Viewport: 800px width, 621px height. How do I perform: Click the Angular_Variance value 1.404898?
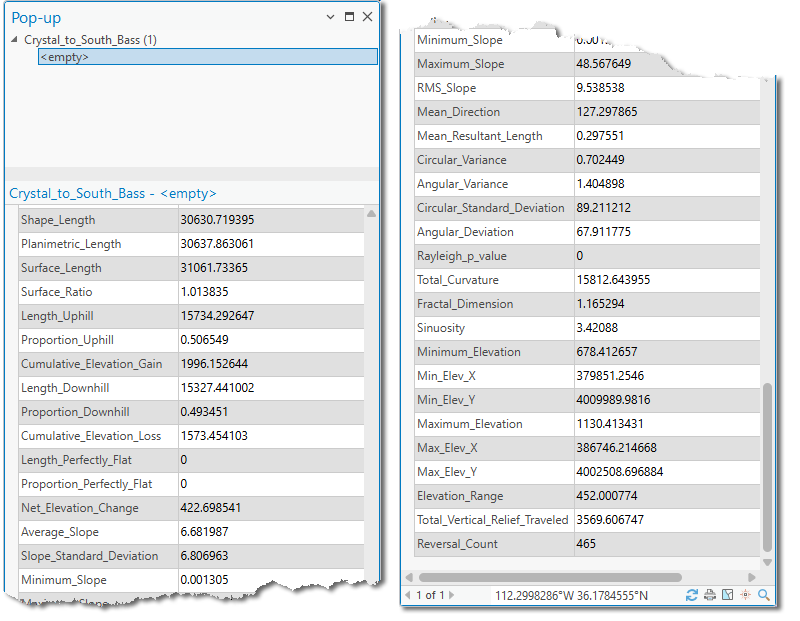[600, 184]
